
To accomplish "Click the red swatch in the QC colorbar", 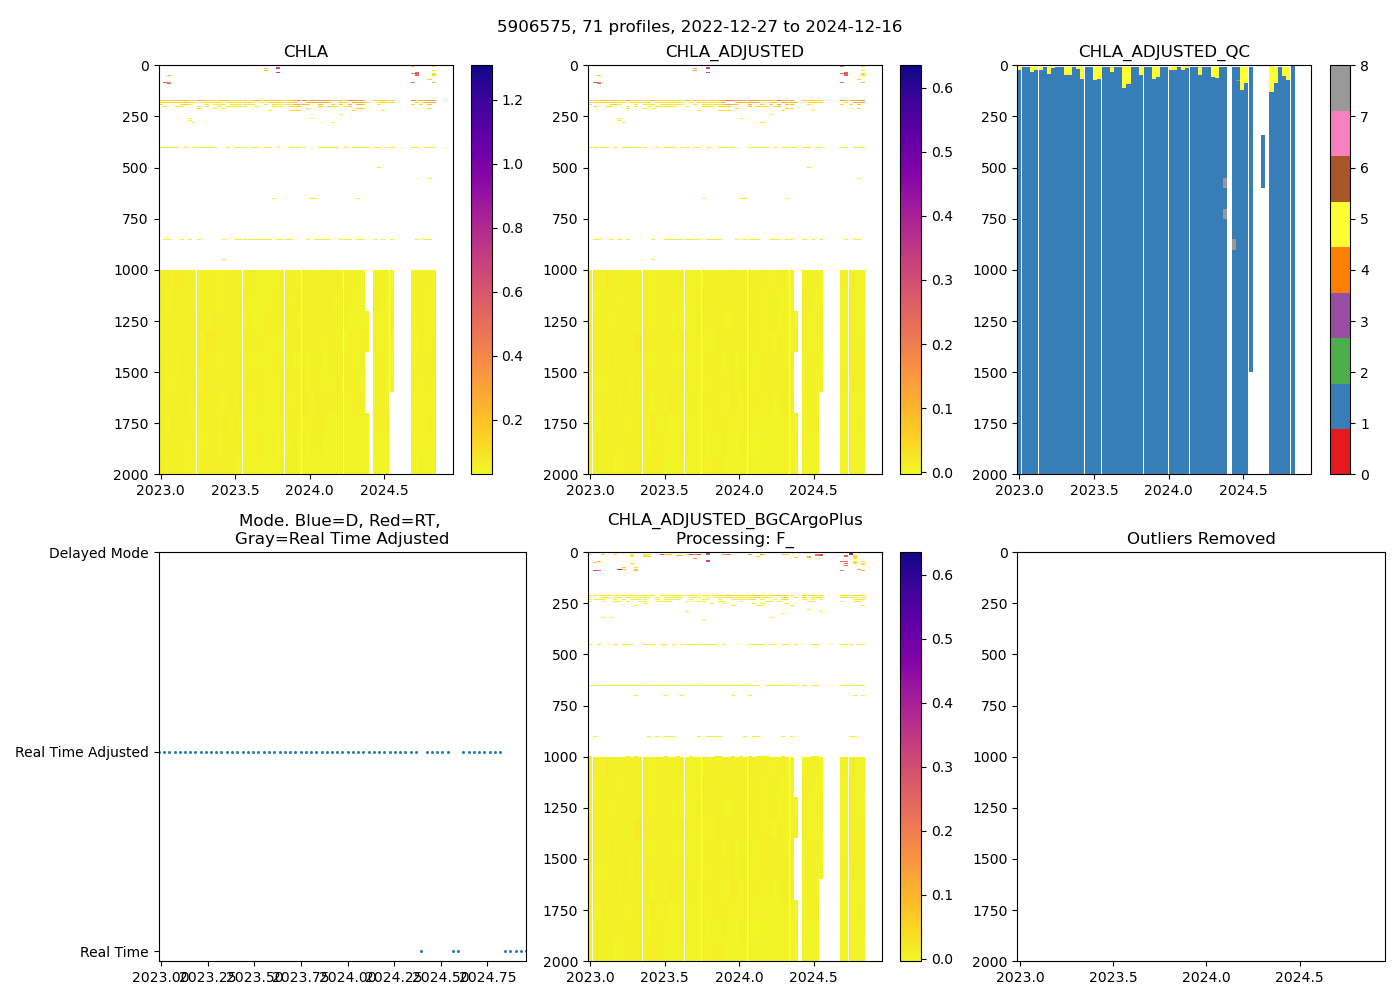I will (x=1340, y=452).
